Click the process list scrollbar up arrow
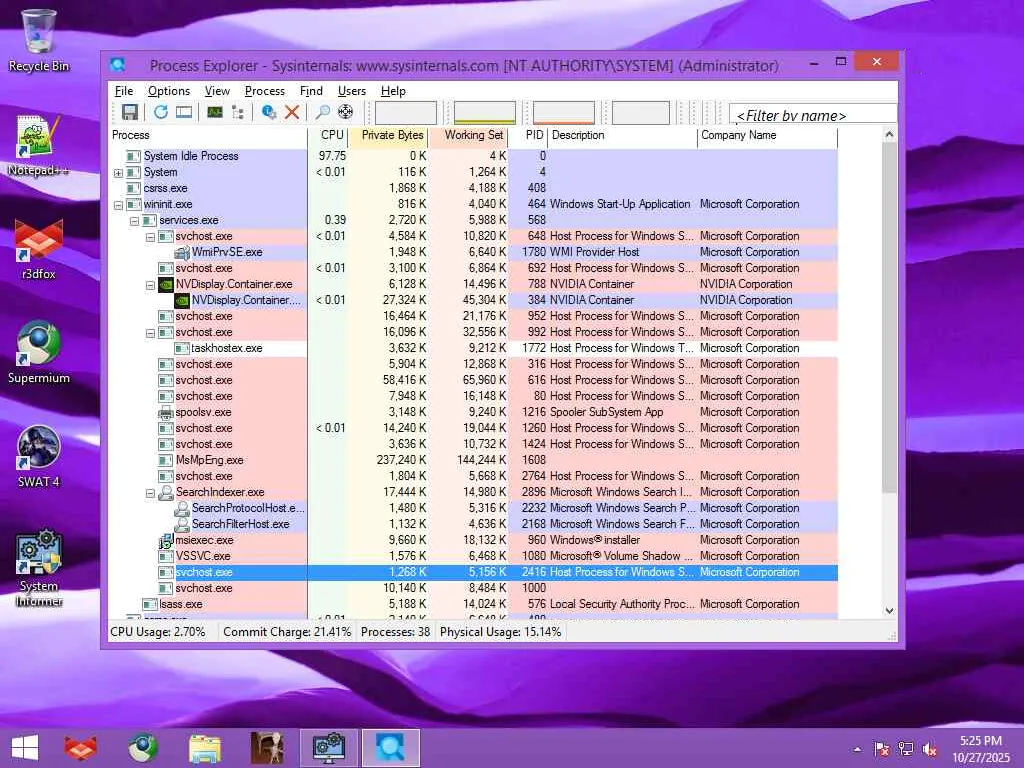The height and width of the screenshot is (768, 1024). (889, 135)
